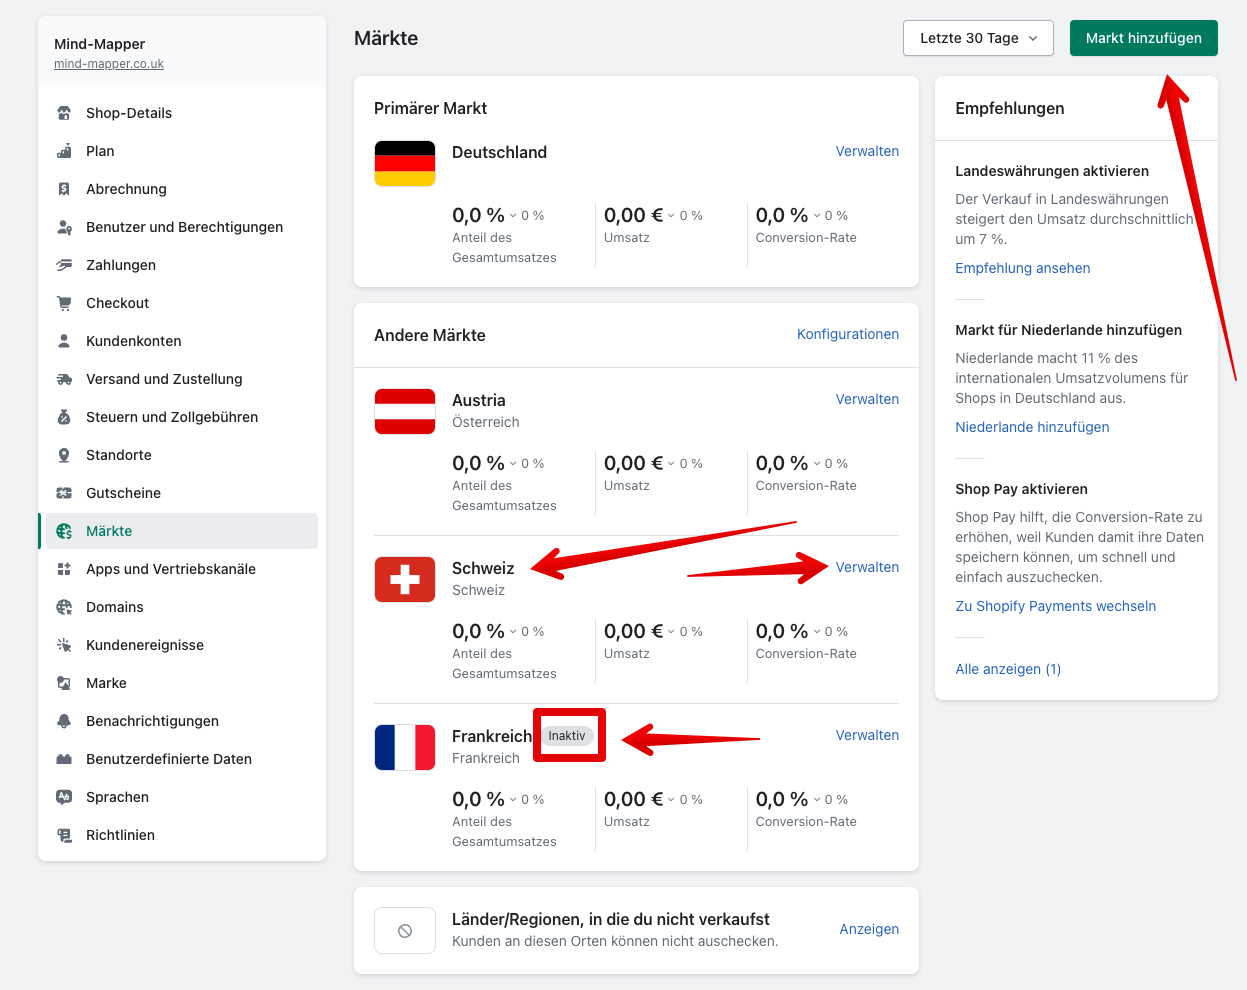This screenshot has height=990, width=1247.
Task: Click the Domains globe icon
Action: point(64,607)
